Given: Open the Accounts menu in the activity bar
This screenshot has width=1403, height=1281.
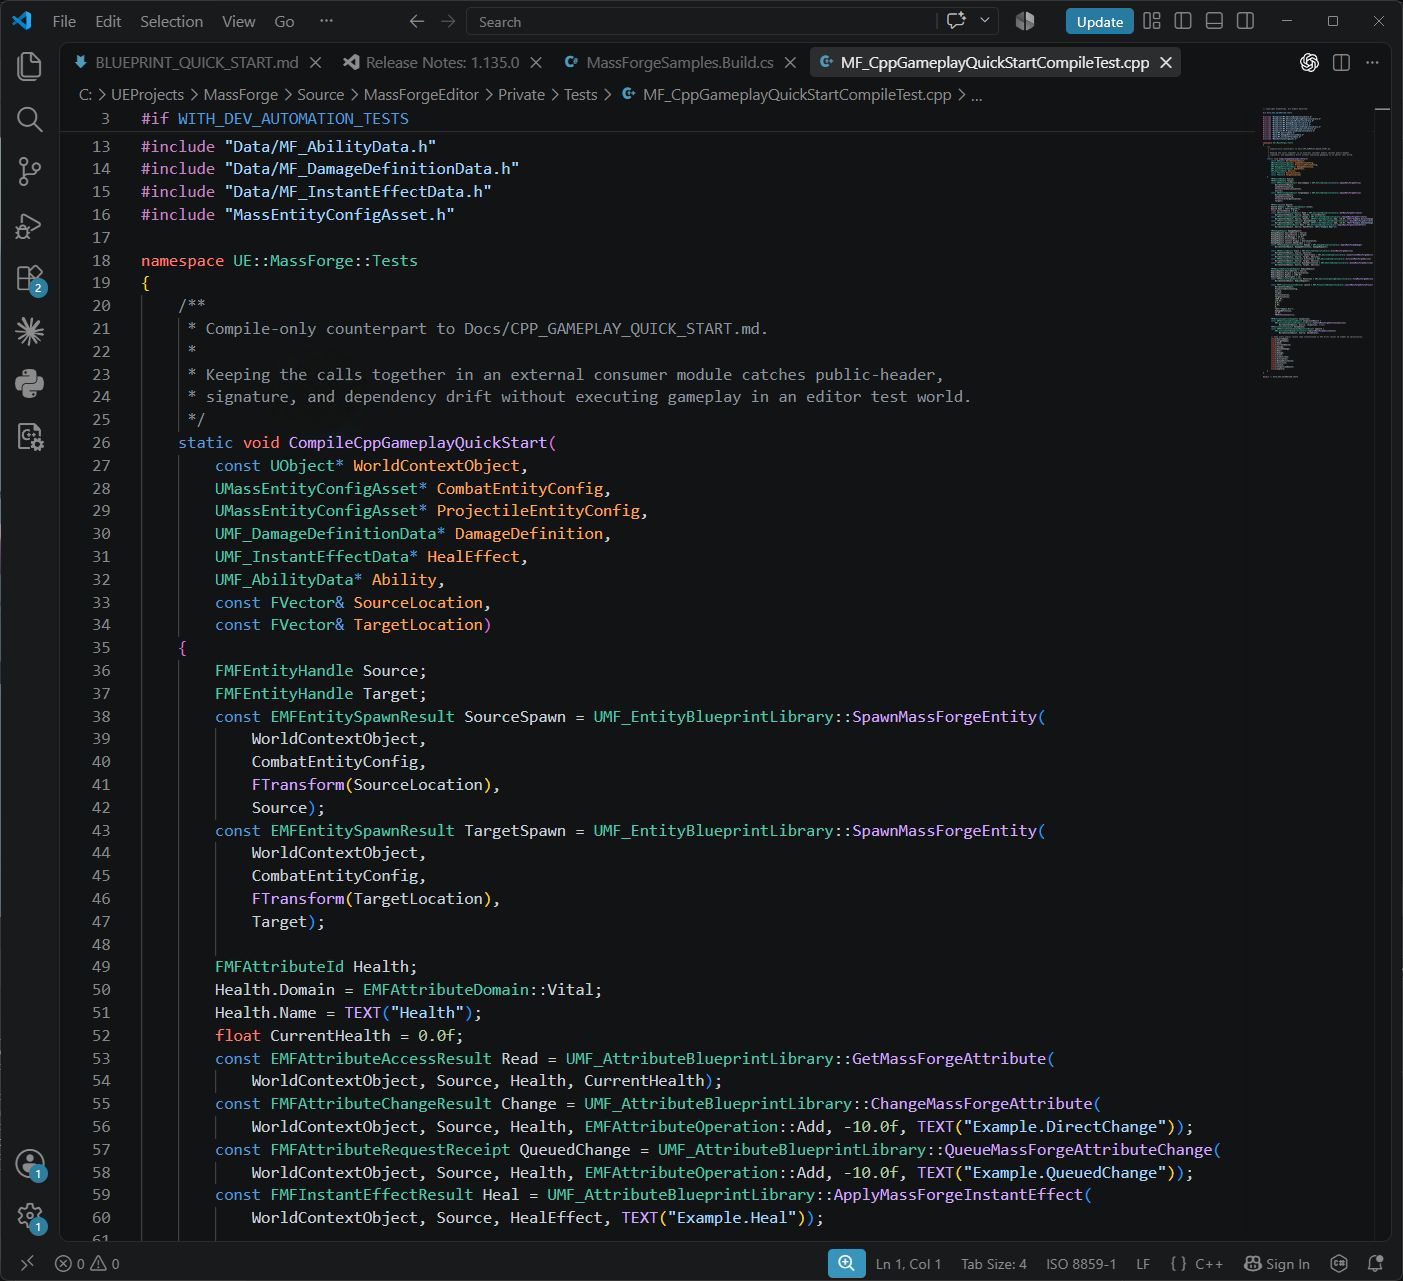Looking at the screenshot, I should click(30, 1164).
